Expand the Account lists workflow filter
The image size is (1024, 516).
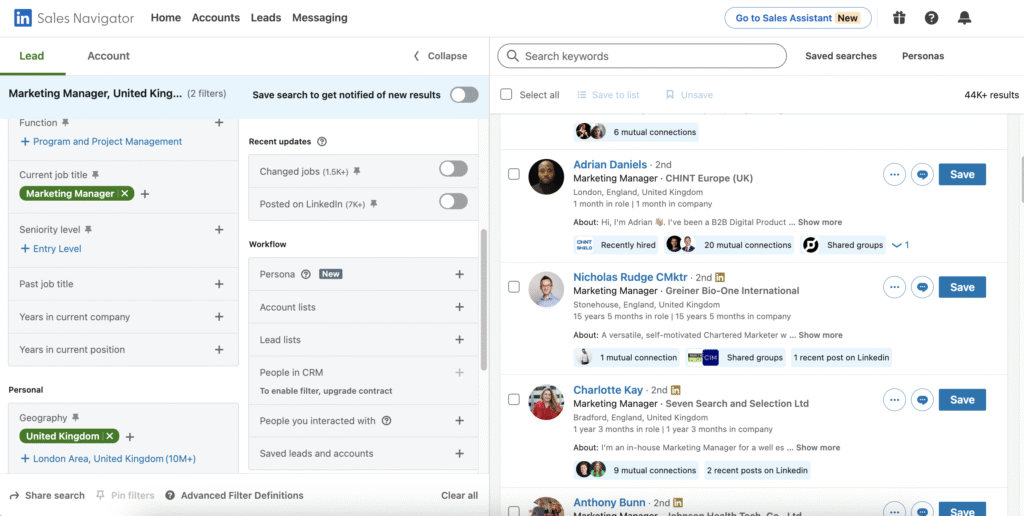459,307
